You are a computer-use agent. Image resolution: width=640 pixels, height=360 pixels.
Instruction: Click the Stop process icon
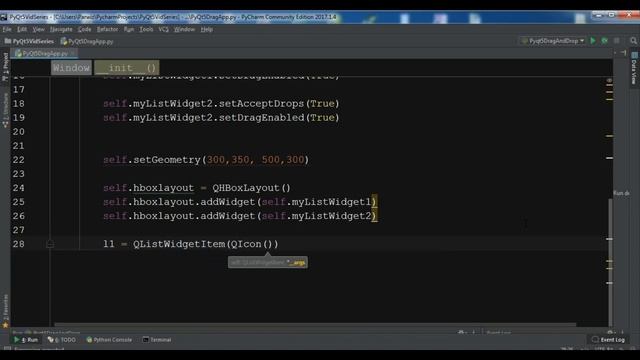[617, 41]
